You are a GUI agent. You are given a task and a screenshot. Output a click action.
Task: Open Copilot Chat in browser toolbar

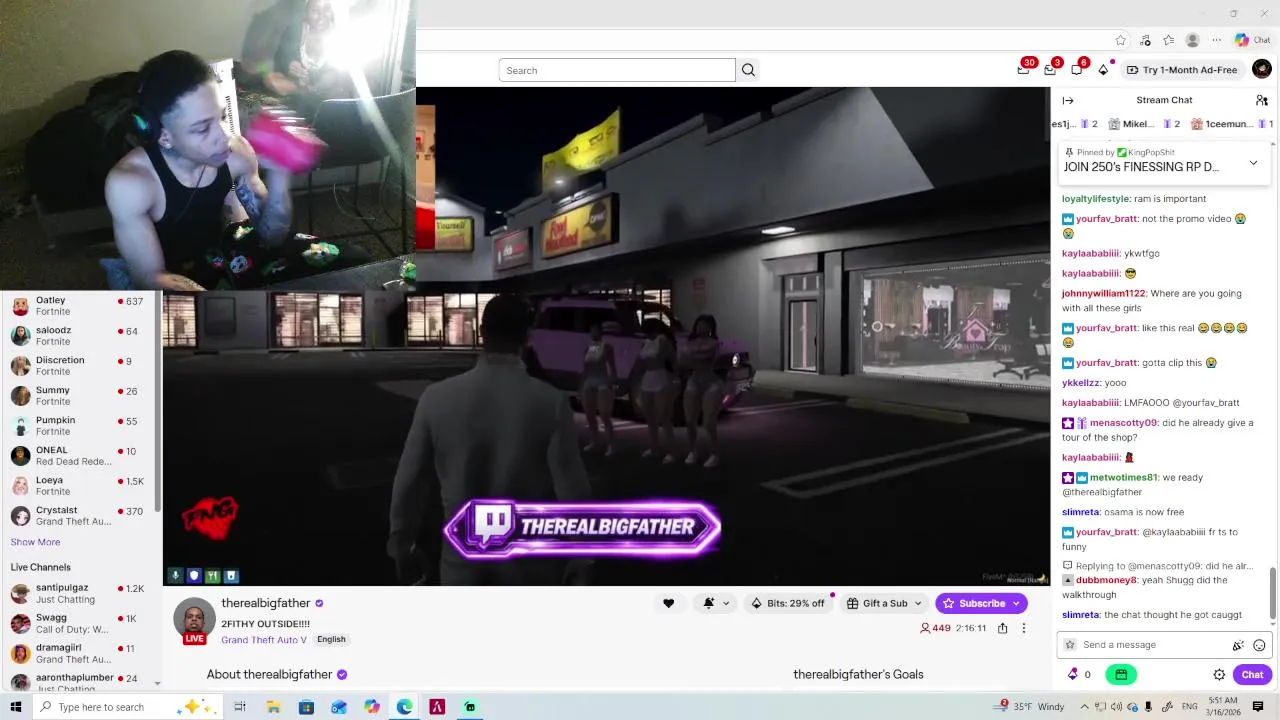coord(1252,40)
